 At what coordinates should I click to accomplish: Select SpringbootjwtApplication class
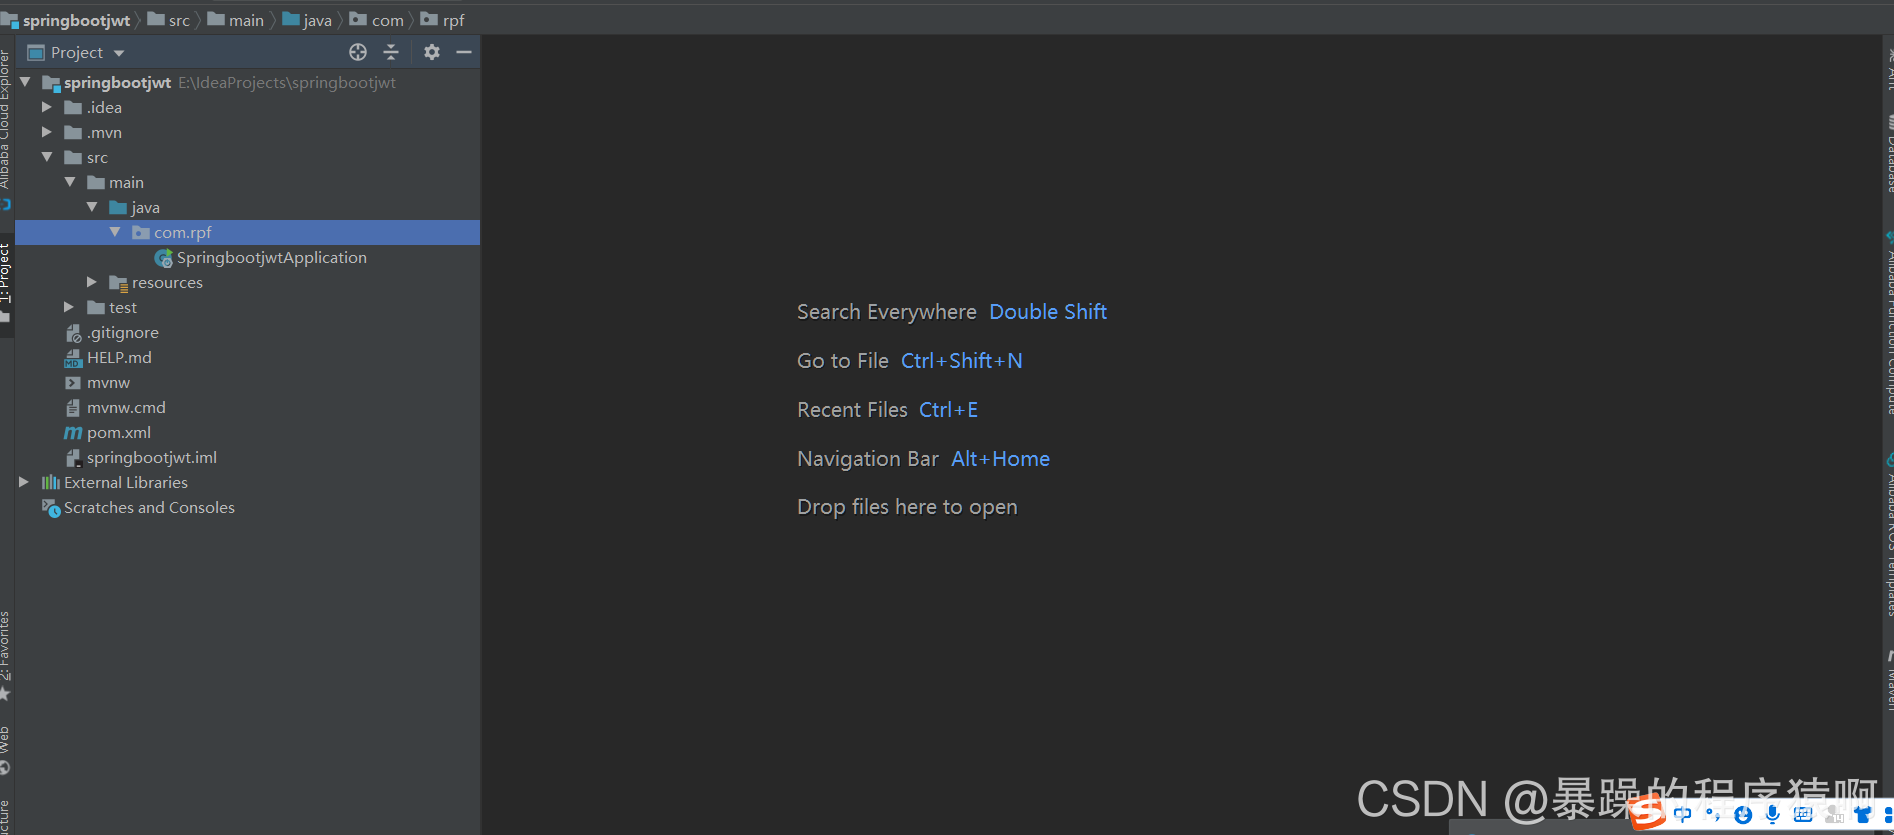pyautogui.click(x=272, y=257)
